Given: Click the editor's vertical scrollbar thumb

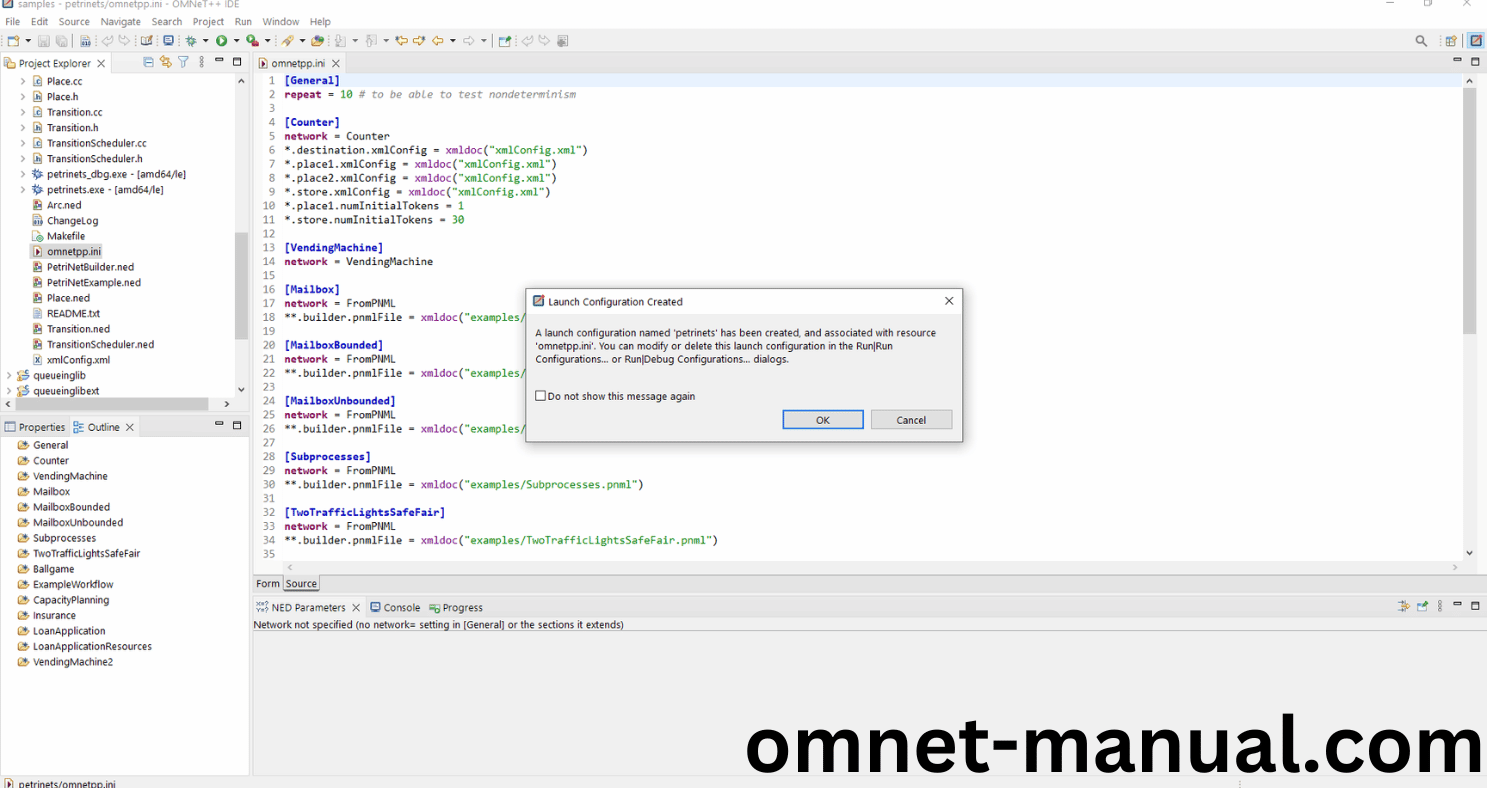Looking at the screenshot, I should [1469, 210].
